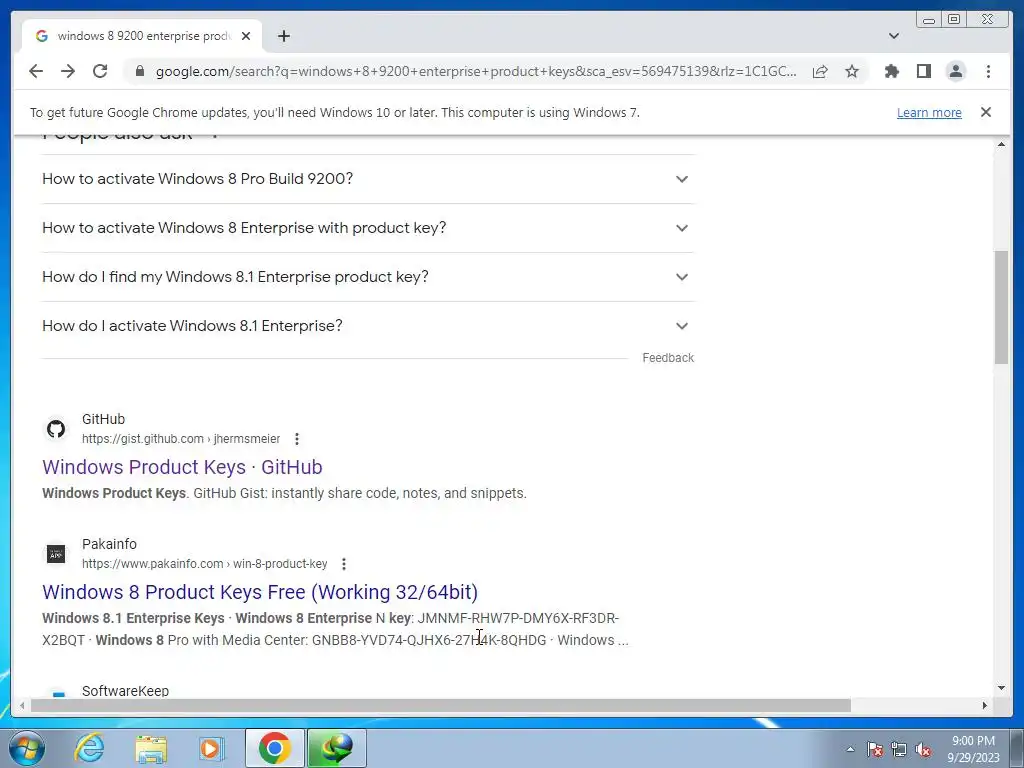Open the Windows Start menu
This screenshot has width=1024, height=768.
(27, 748)
